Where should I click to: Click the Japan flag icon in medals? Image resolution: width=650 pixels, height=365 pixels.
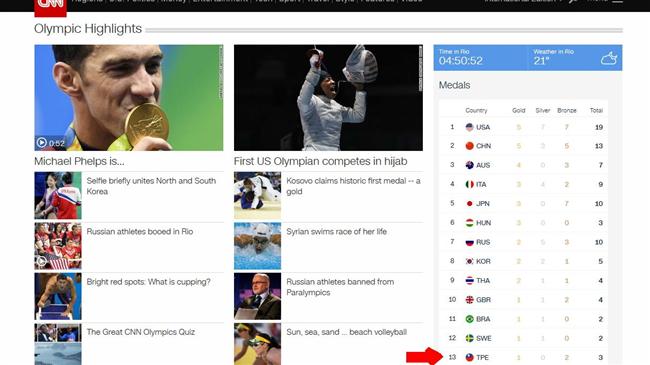point(469,204)
